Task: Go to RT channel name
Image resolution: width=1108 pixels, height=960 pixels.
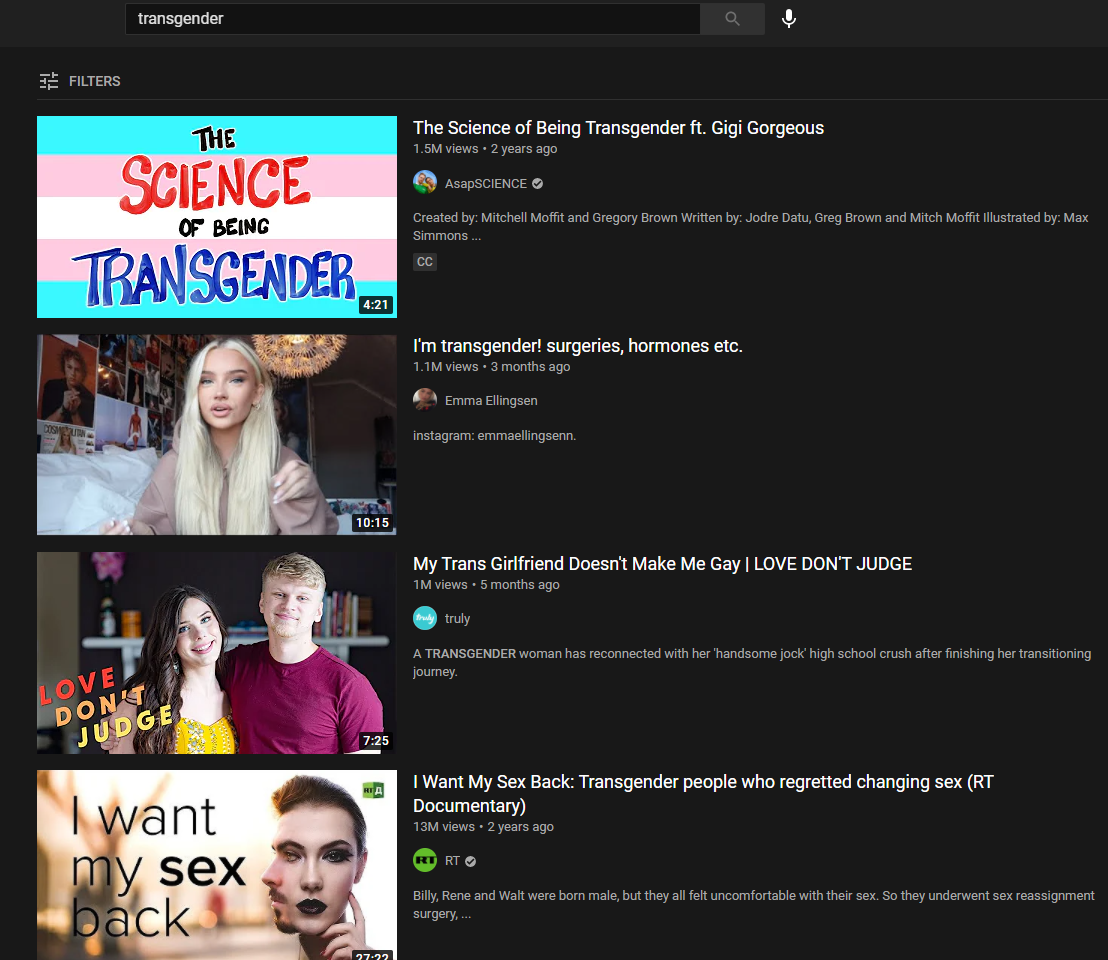Action: [452, 860]
